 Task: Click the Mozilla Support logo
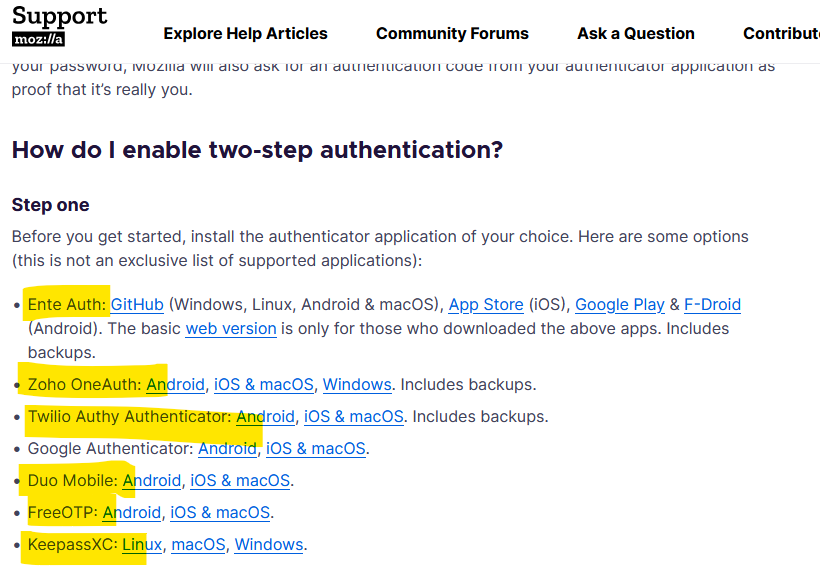coord(59,27)
